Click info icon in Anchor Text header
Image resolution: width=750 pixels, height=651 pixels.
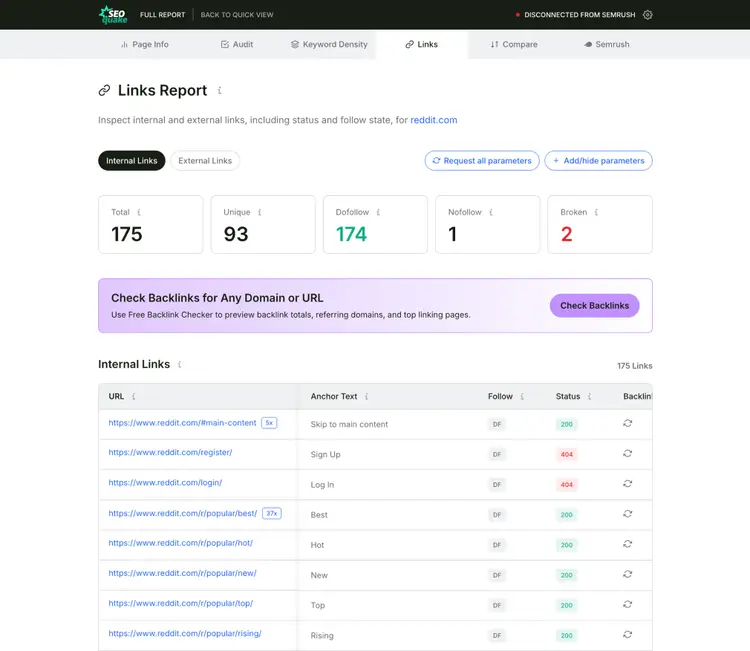point(366,397)
